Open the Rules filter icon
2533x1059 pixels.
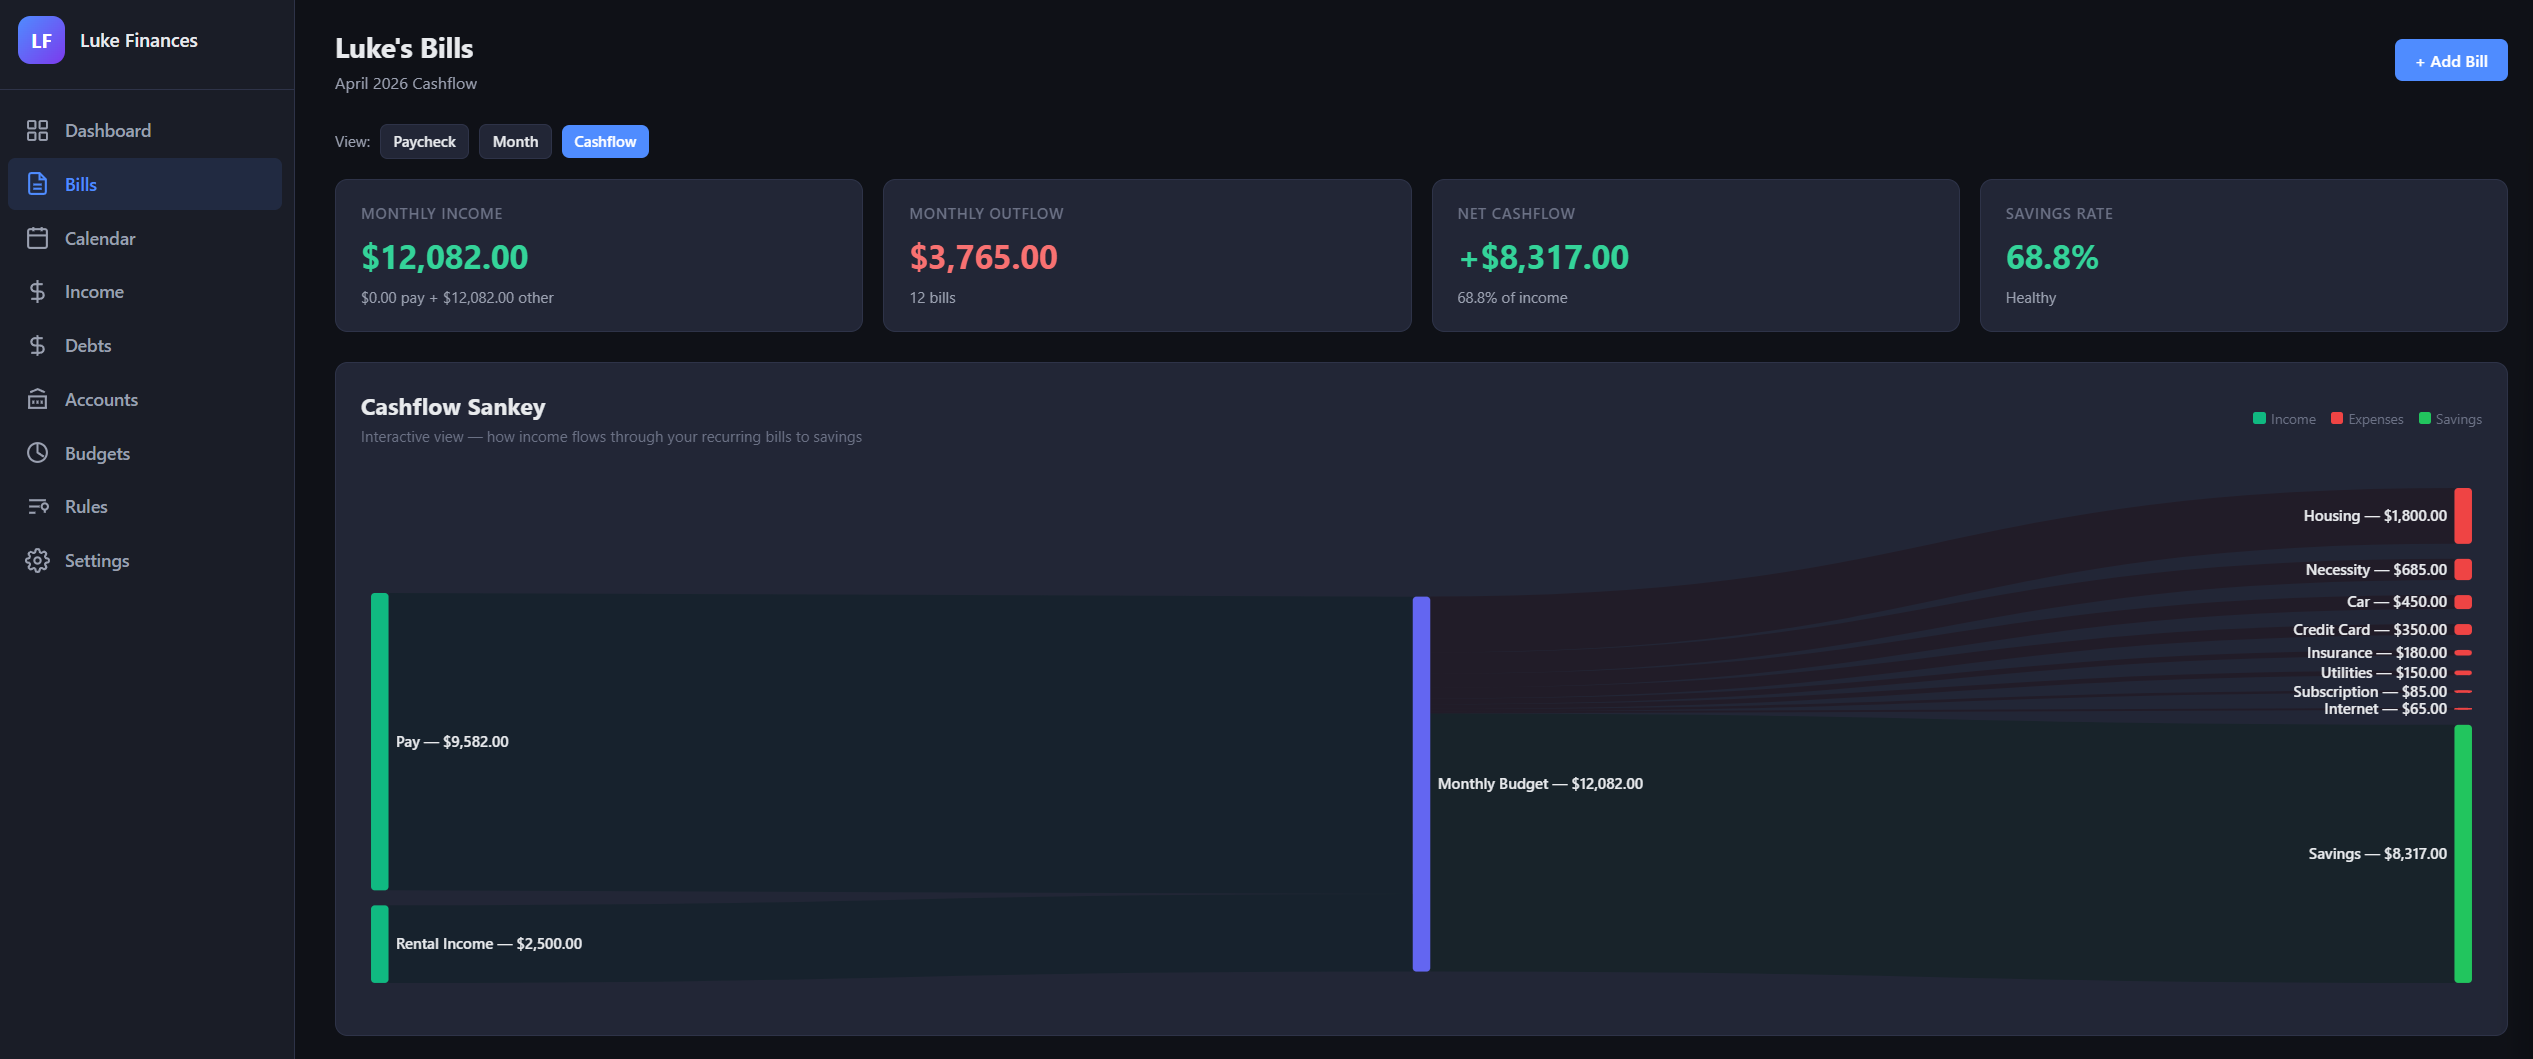click(x=37, y=506)
